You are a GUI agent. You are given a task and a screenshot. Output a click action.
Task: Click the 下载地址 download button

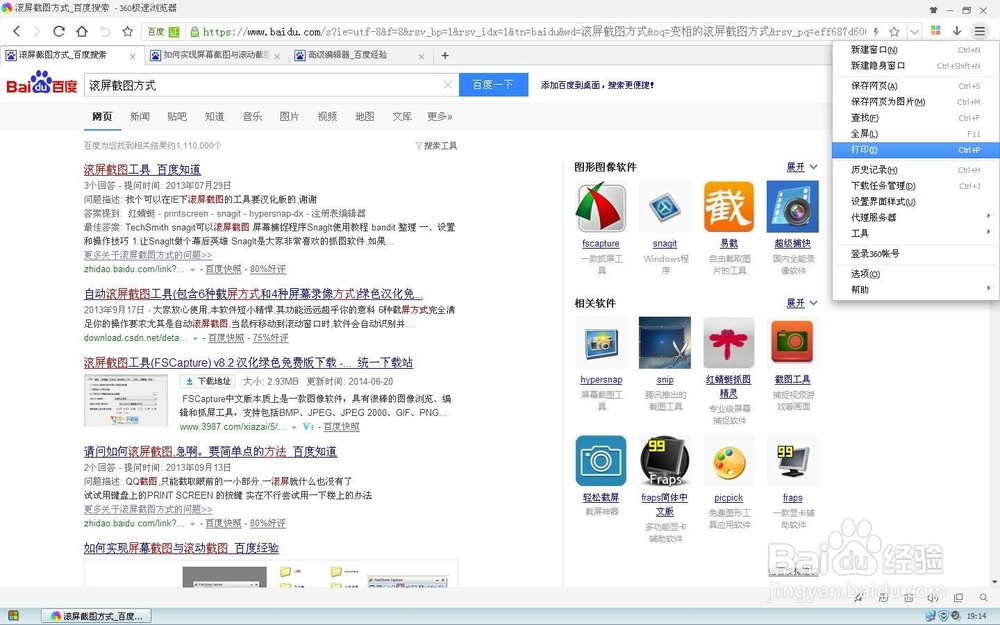click(x=208, y=381)
